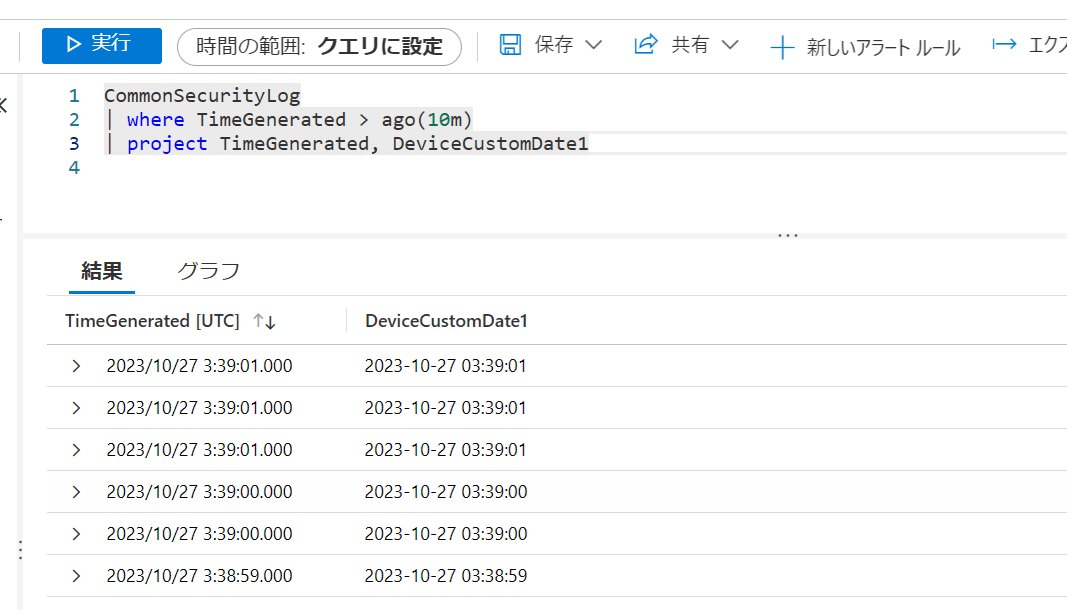
Task: Click the 'project' keyword in line 3
Action: pyautogui.click(x=167, y=144)
